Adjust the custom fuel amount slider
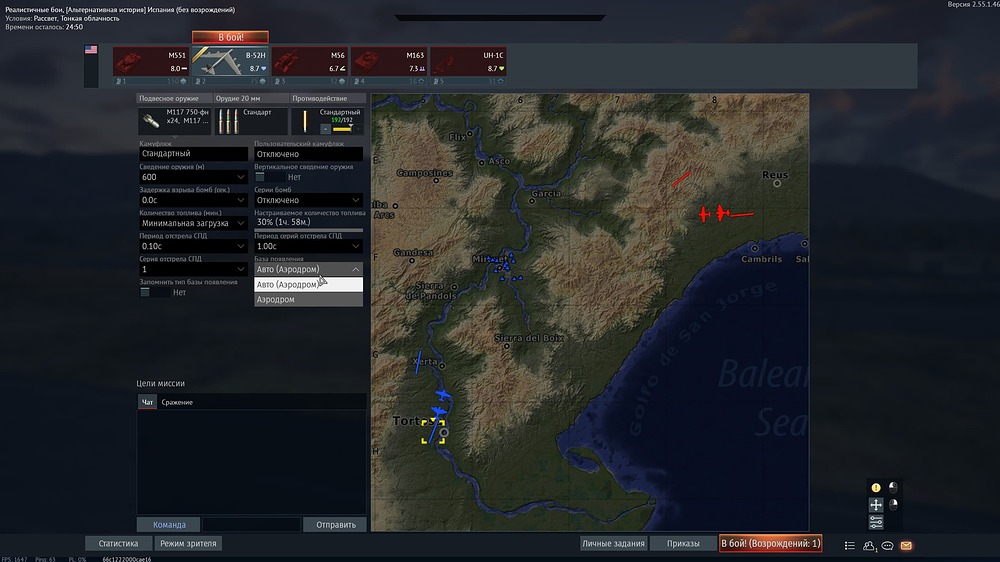 (308, 231)
